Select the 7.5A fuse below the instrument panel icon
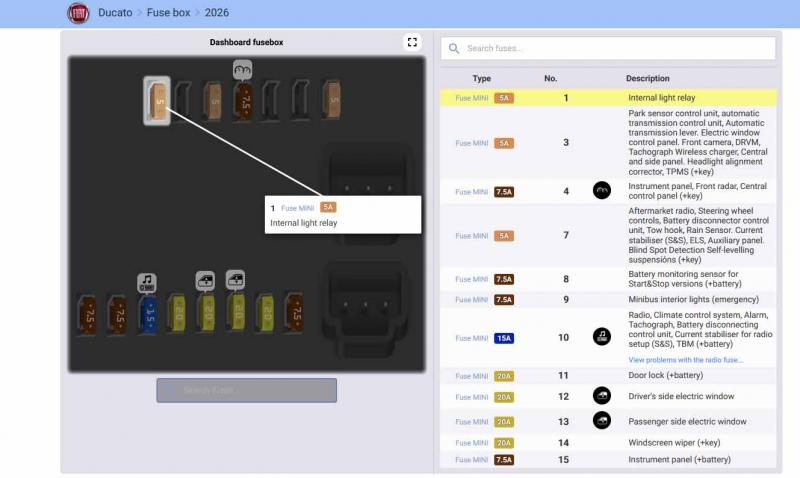Image resolution: width=800 pixels, height=478 pixels. click(243, 101)
